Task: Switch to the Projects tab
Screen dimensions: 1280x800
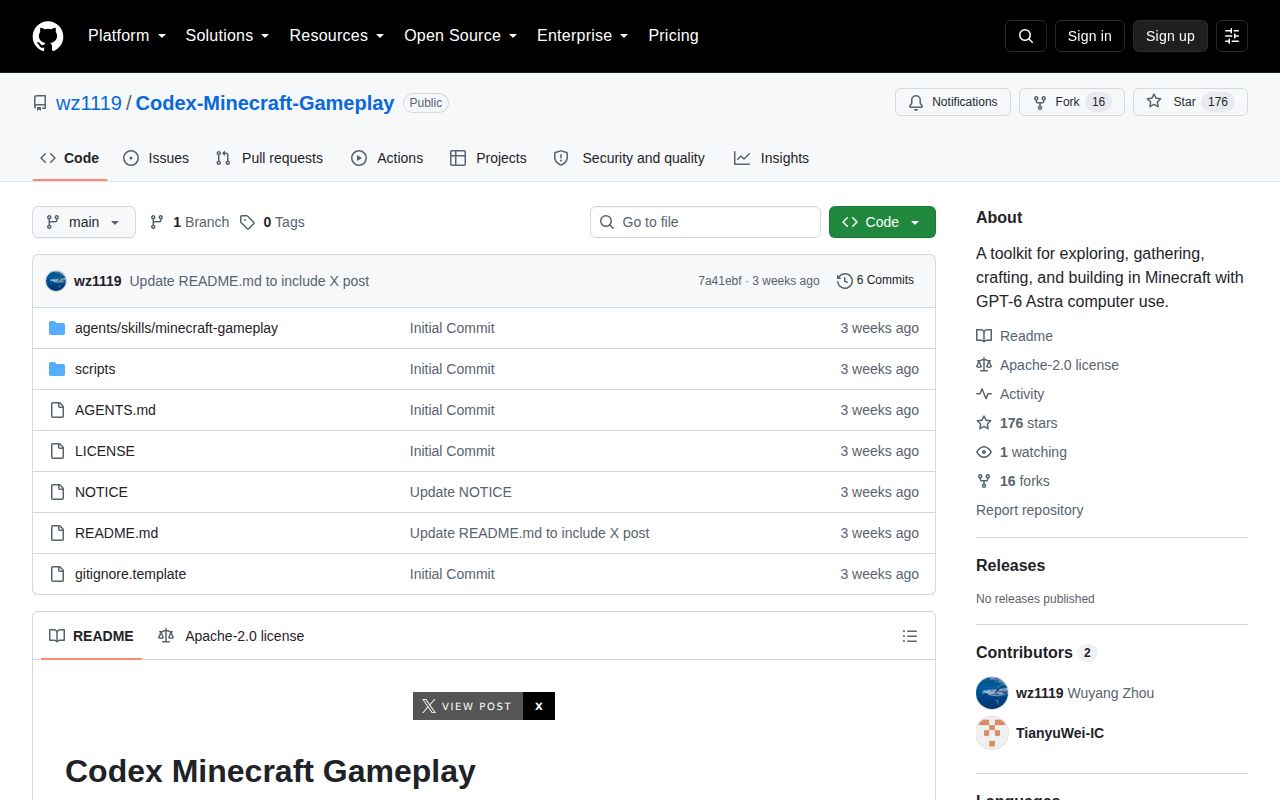Action: [x=488, y=158]
